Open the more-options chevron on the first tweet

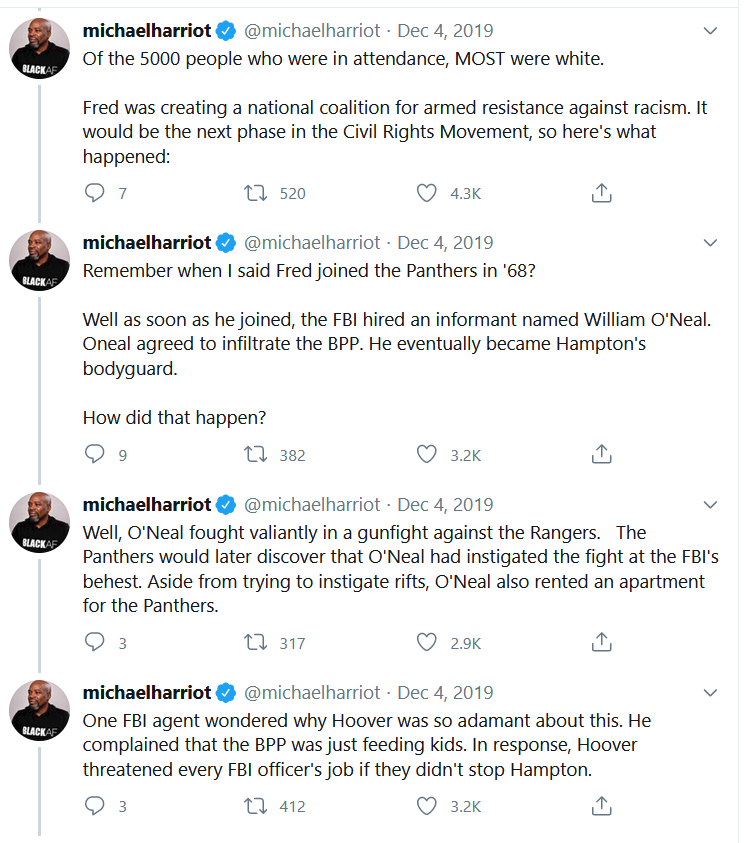point(710,31)
